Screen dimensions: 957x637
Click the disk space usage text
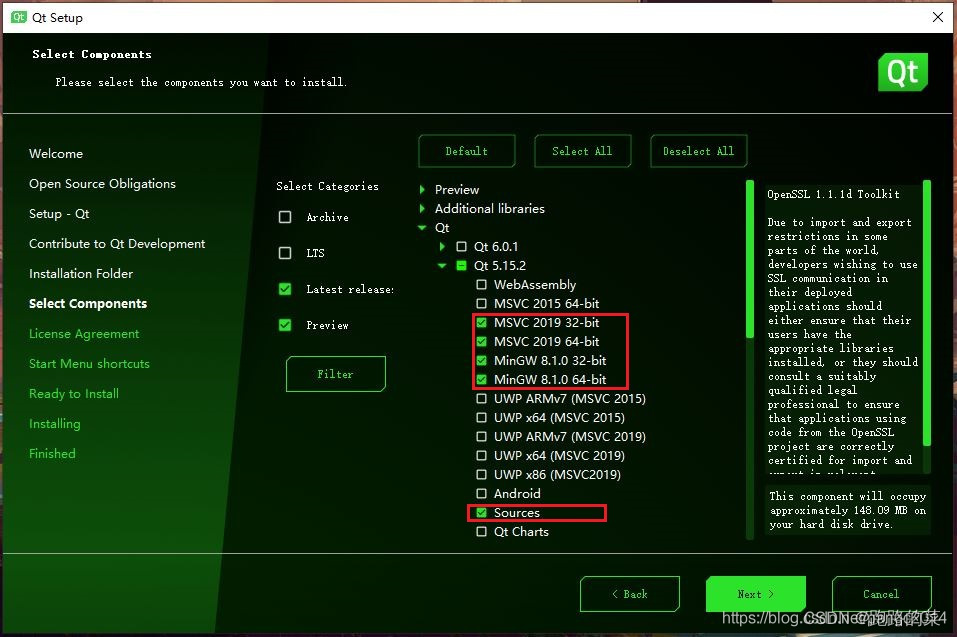pos(848,510)
